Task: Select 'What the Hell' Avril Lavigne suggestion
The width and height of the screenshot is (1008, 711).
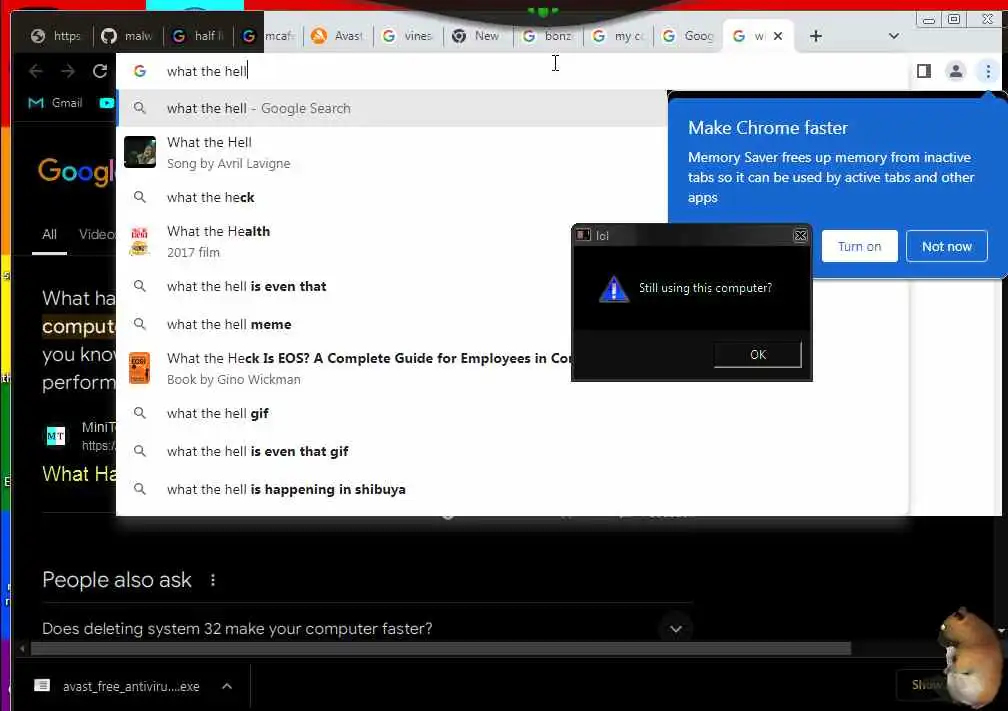Action: [392, 152]
